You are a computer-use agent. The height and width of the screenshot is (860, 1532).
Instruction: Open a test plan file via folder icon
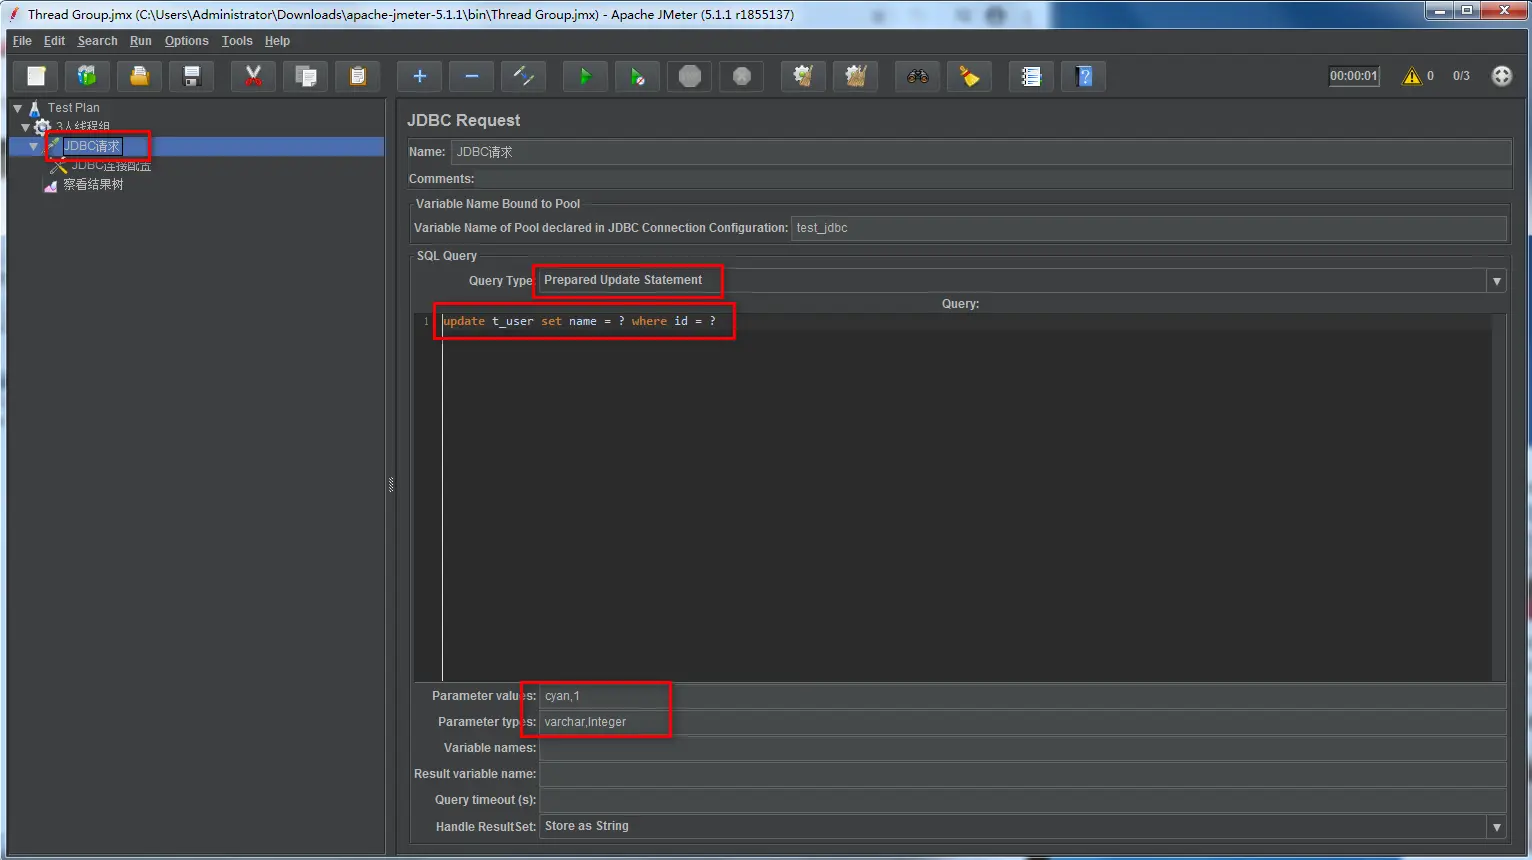tap(140, 76)
